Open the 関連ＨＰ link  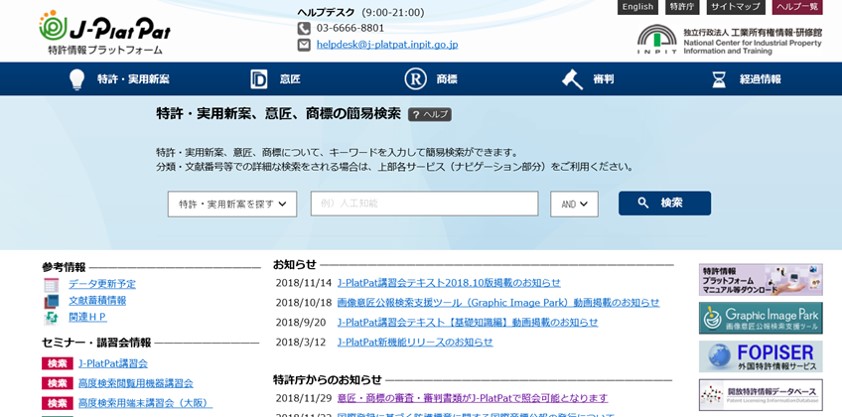(x=88, y=317)
